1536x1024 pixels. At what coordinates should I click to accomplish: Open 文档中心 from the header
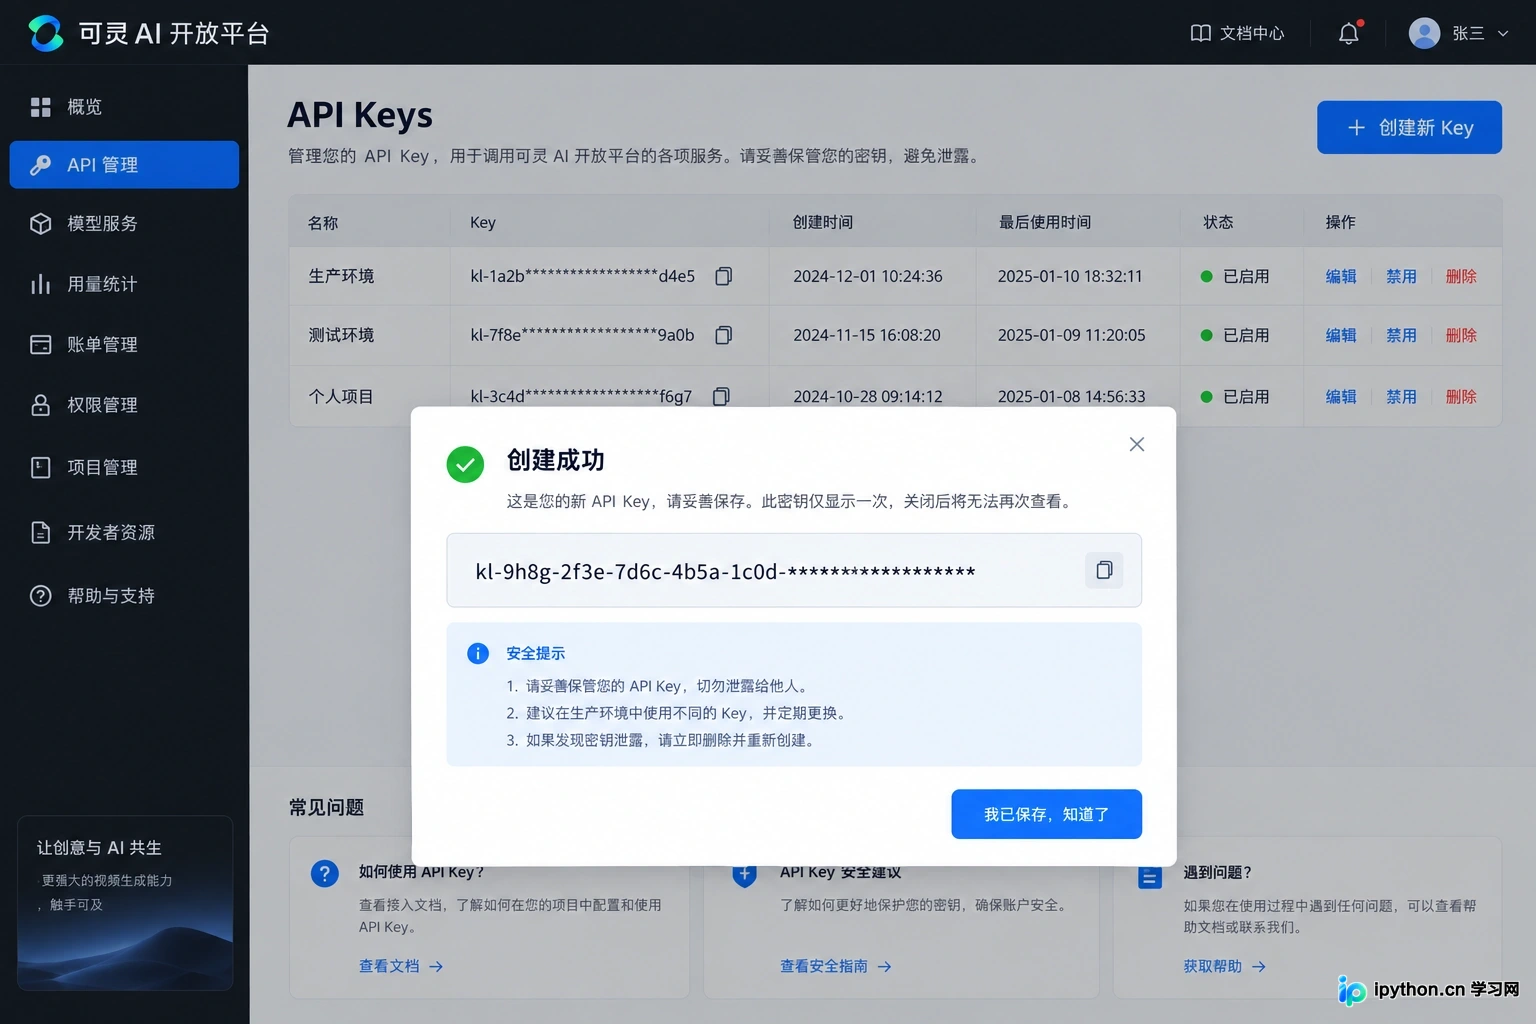pos(1237,33)
